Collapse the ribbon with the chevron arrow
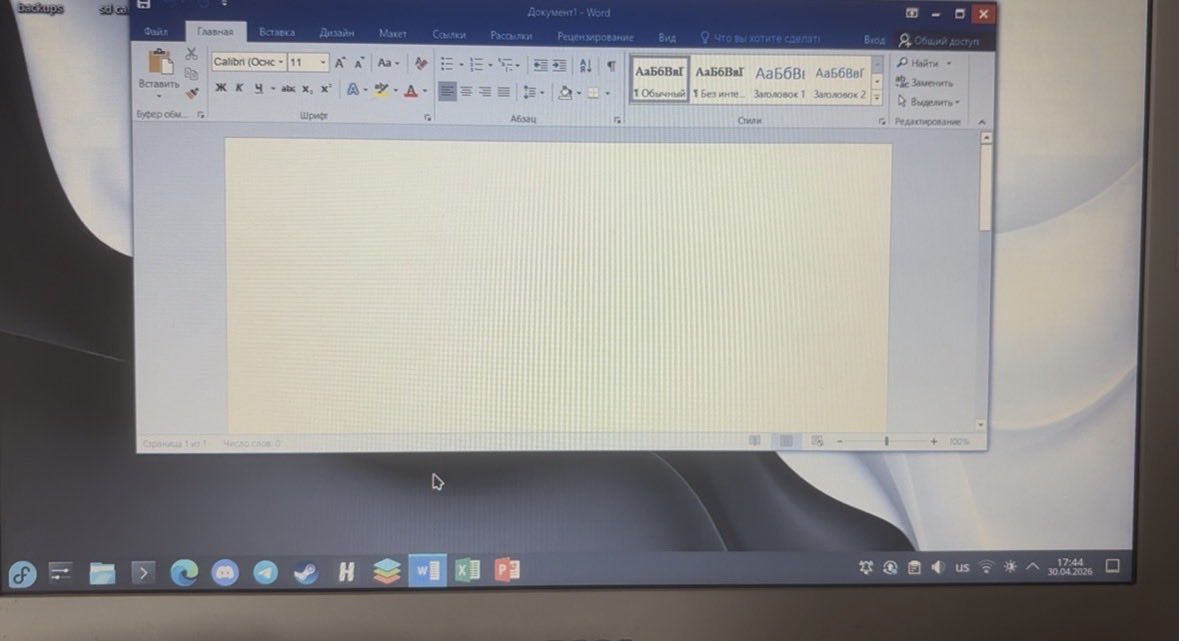This screenshot has width=1179, height=641. 981,122
